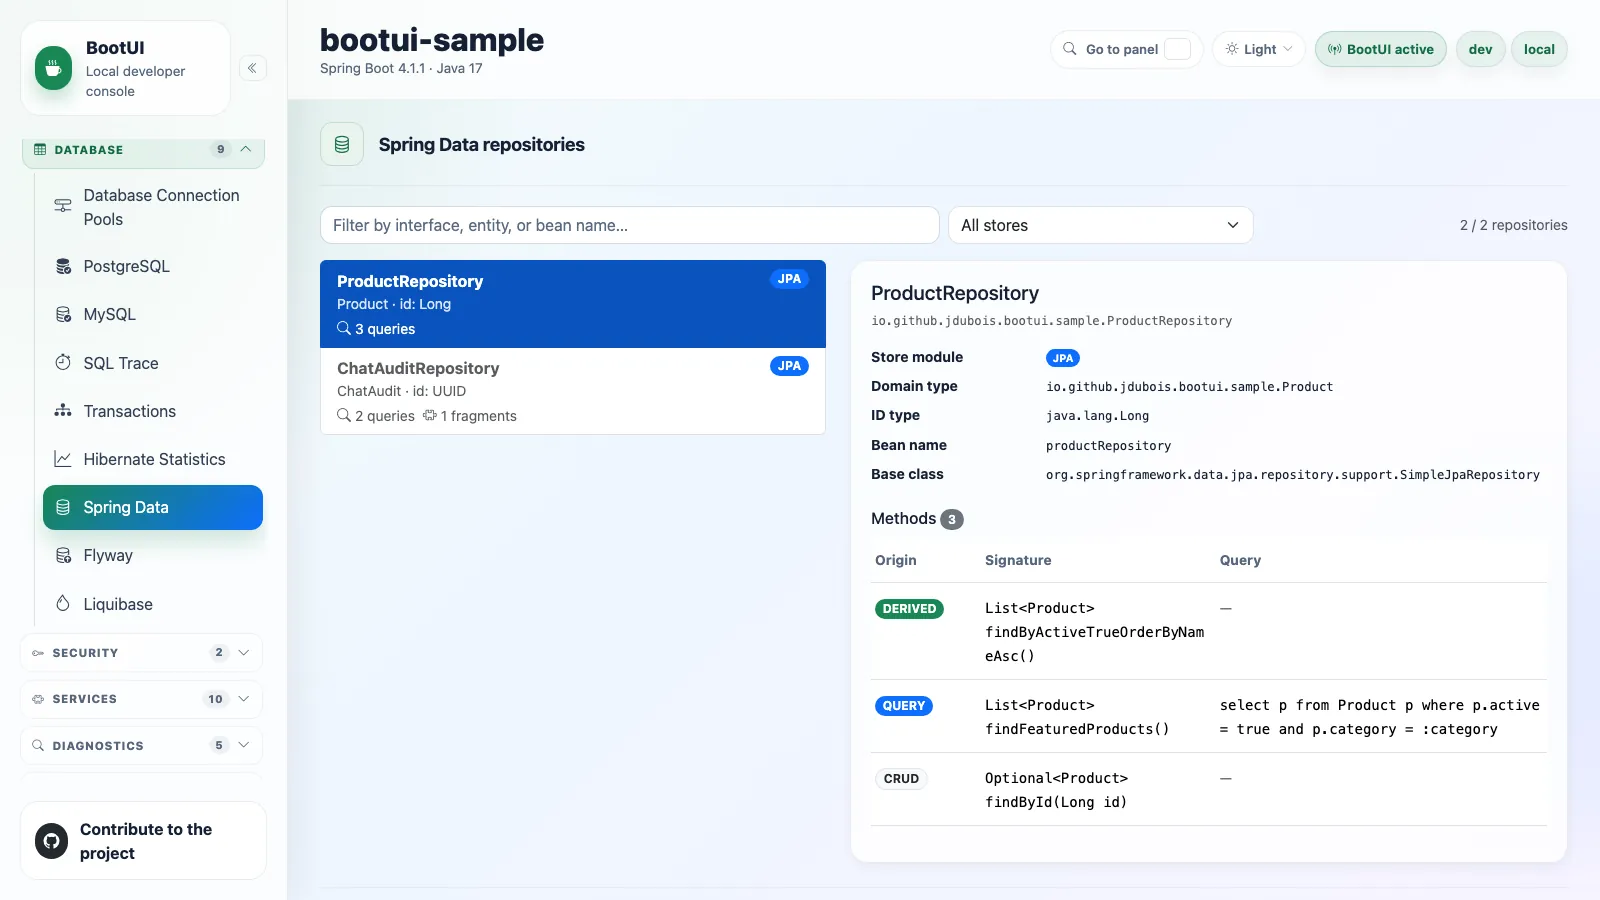Click the BootUI coffee cup logo
1600x900 pixels.
coord(53,69)
